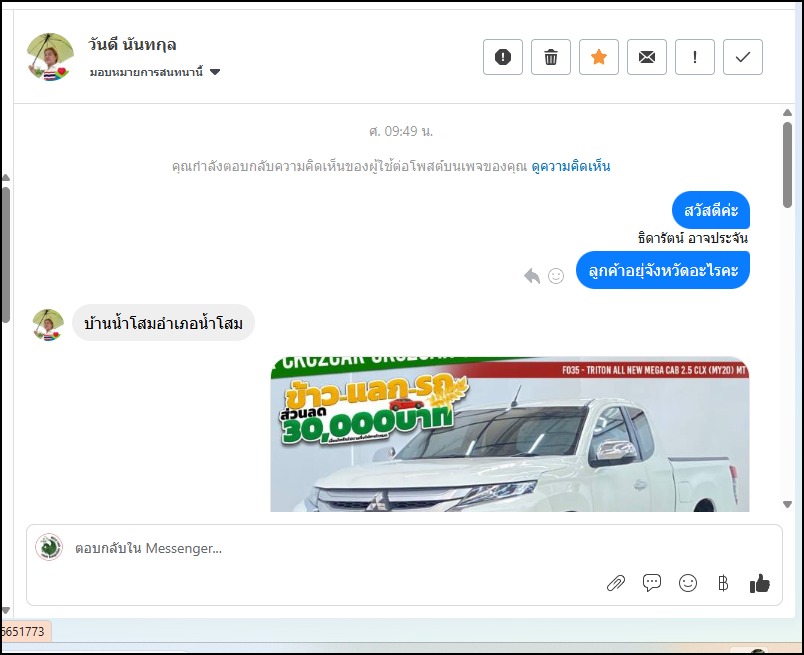Click sender name ธิดารัตน์ อาจประจัน
The image size is (804, 655).
click(693, 238)
